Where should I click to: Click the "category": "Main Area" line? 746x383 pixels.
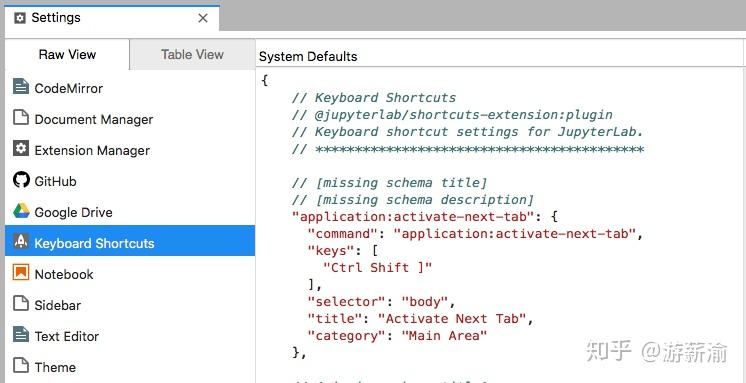tap(397, 336)
